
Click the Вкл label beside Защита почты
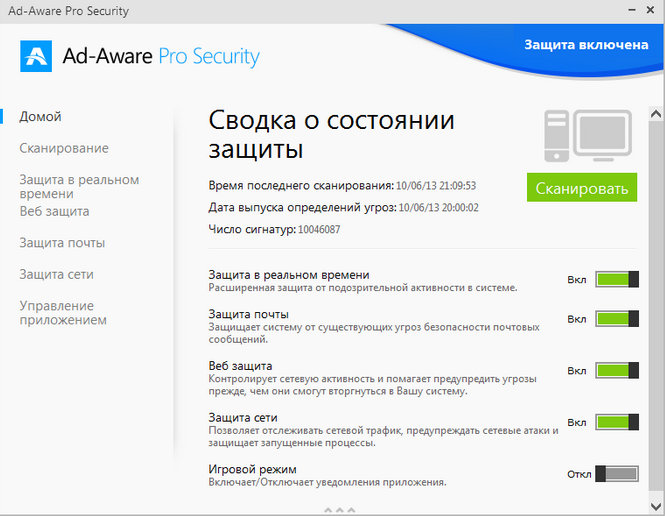[x=577, y=319]
